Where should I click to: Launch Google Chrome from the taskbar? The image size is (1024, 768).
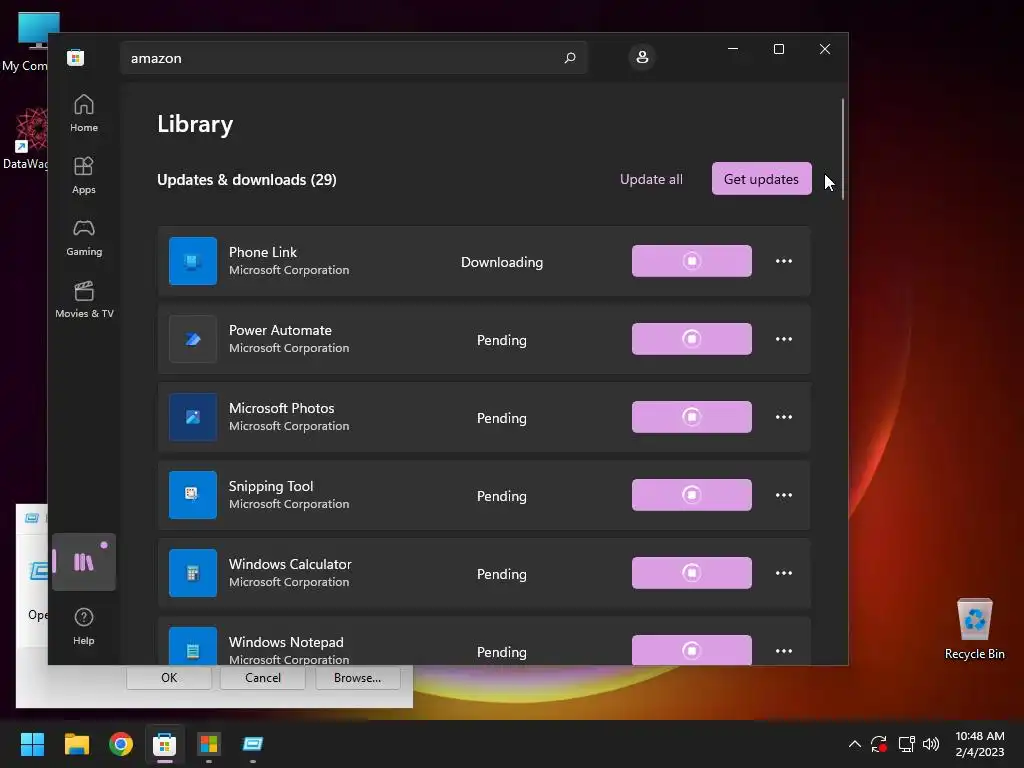point(121,744)
